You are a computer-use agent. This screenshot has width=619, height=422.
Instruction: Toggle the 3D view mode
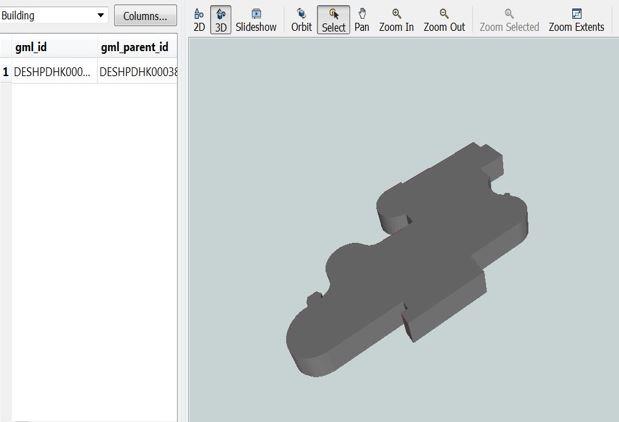click(x=221, y=20)
